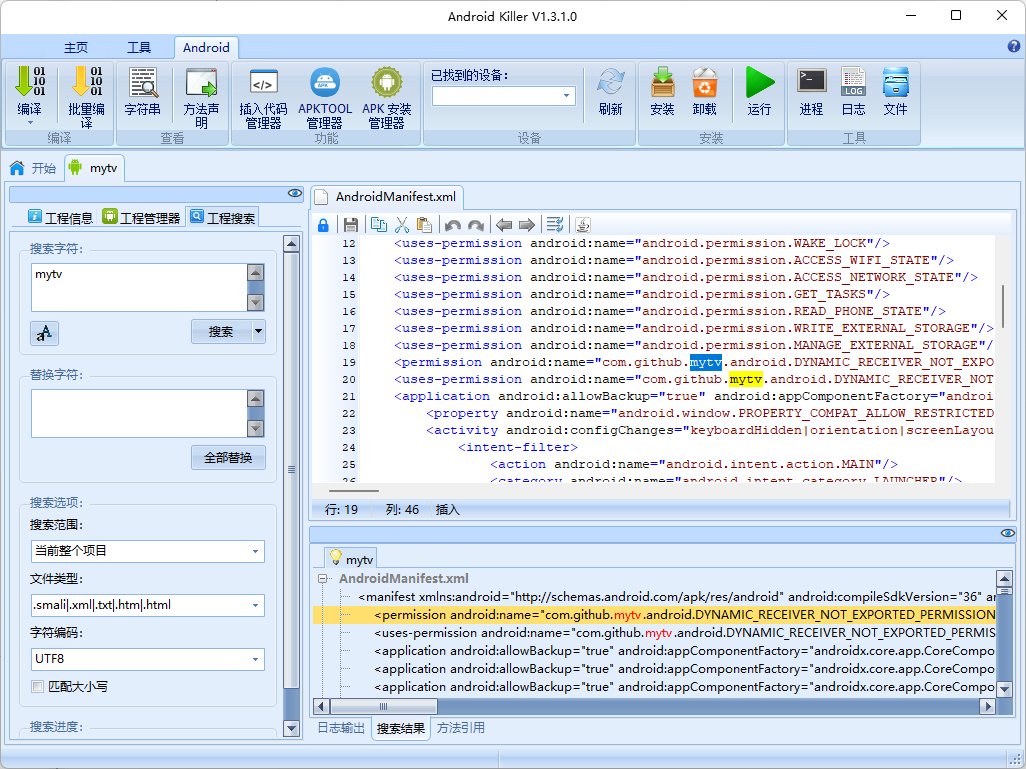Screen dimensions: 1026x769
Task: Switch to the 方法引用 tab
Action: [461, 728]
